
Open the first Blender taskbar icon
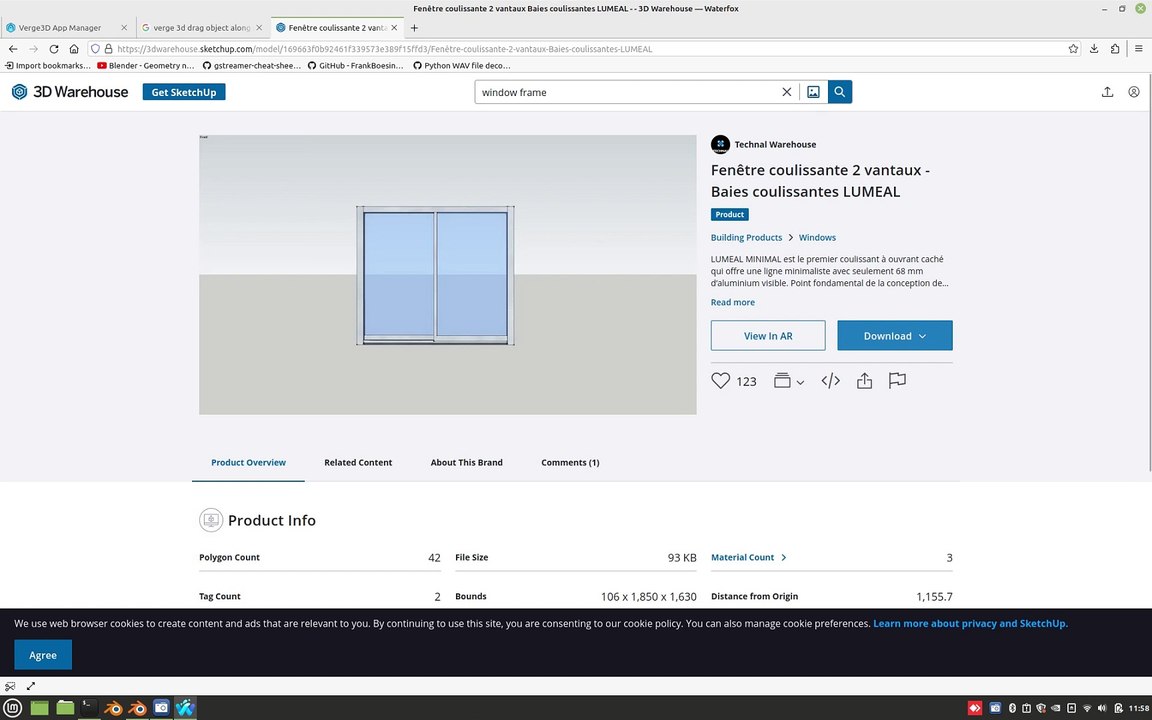pyautogui.click(x=113, y=708)
